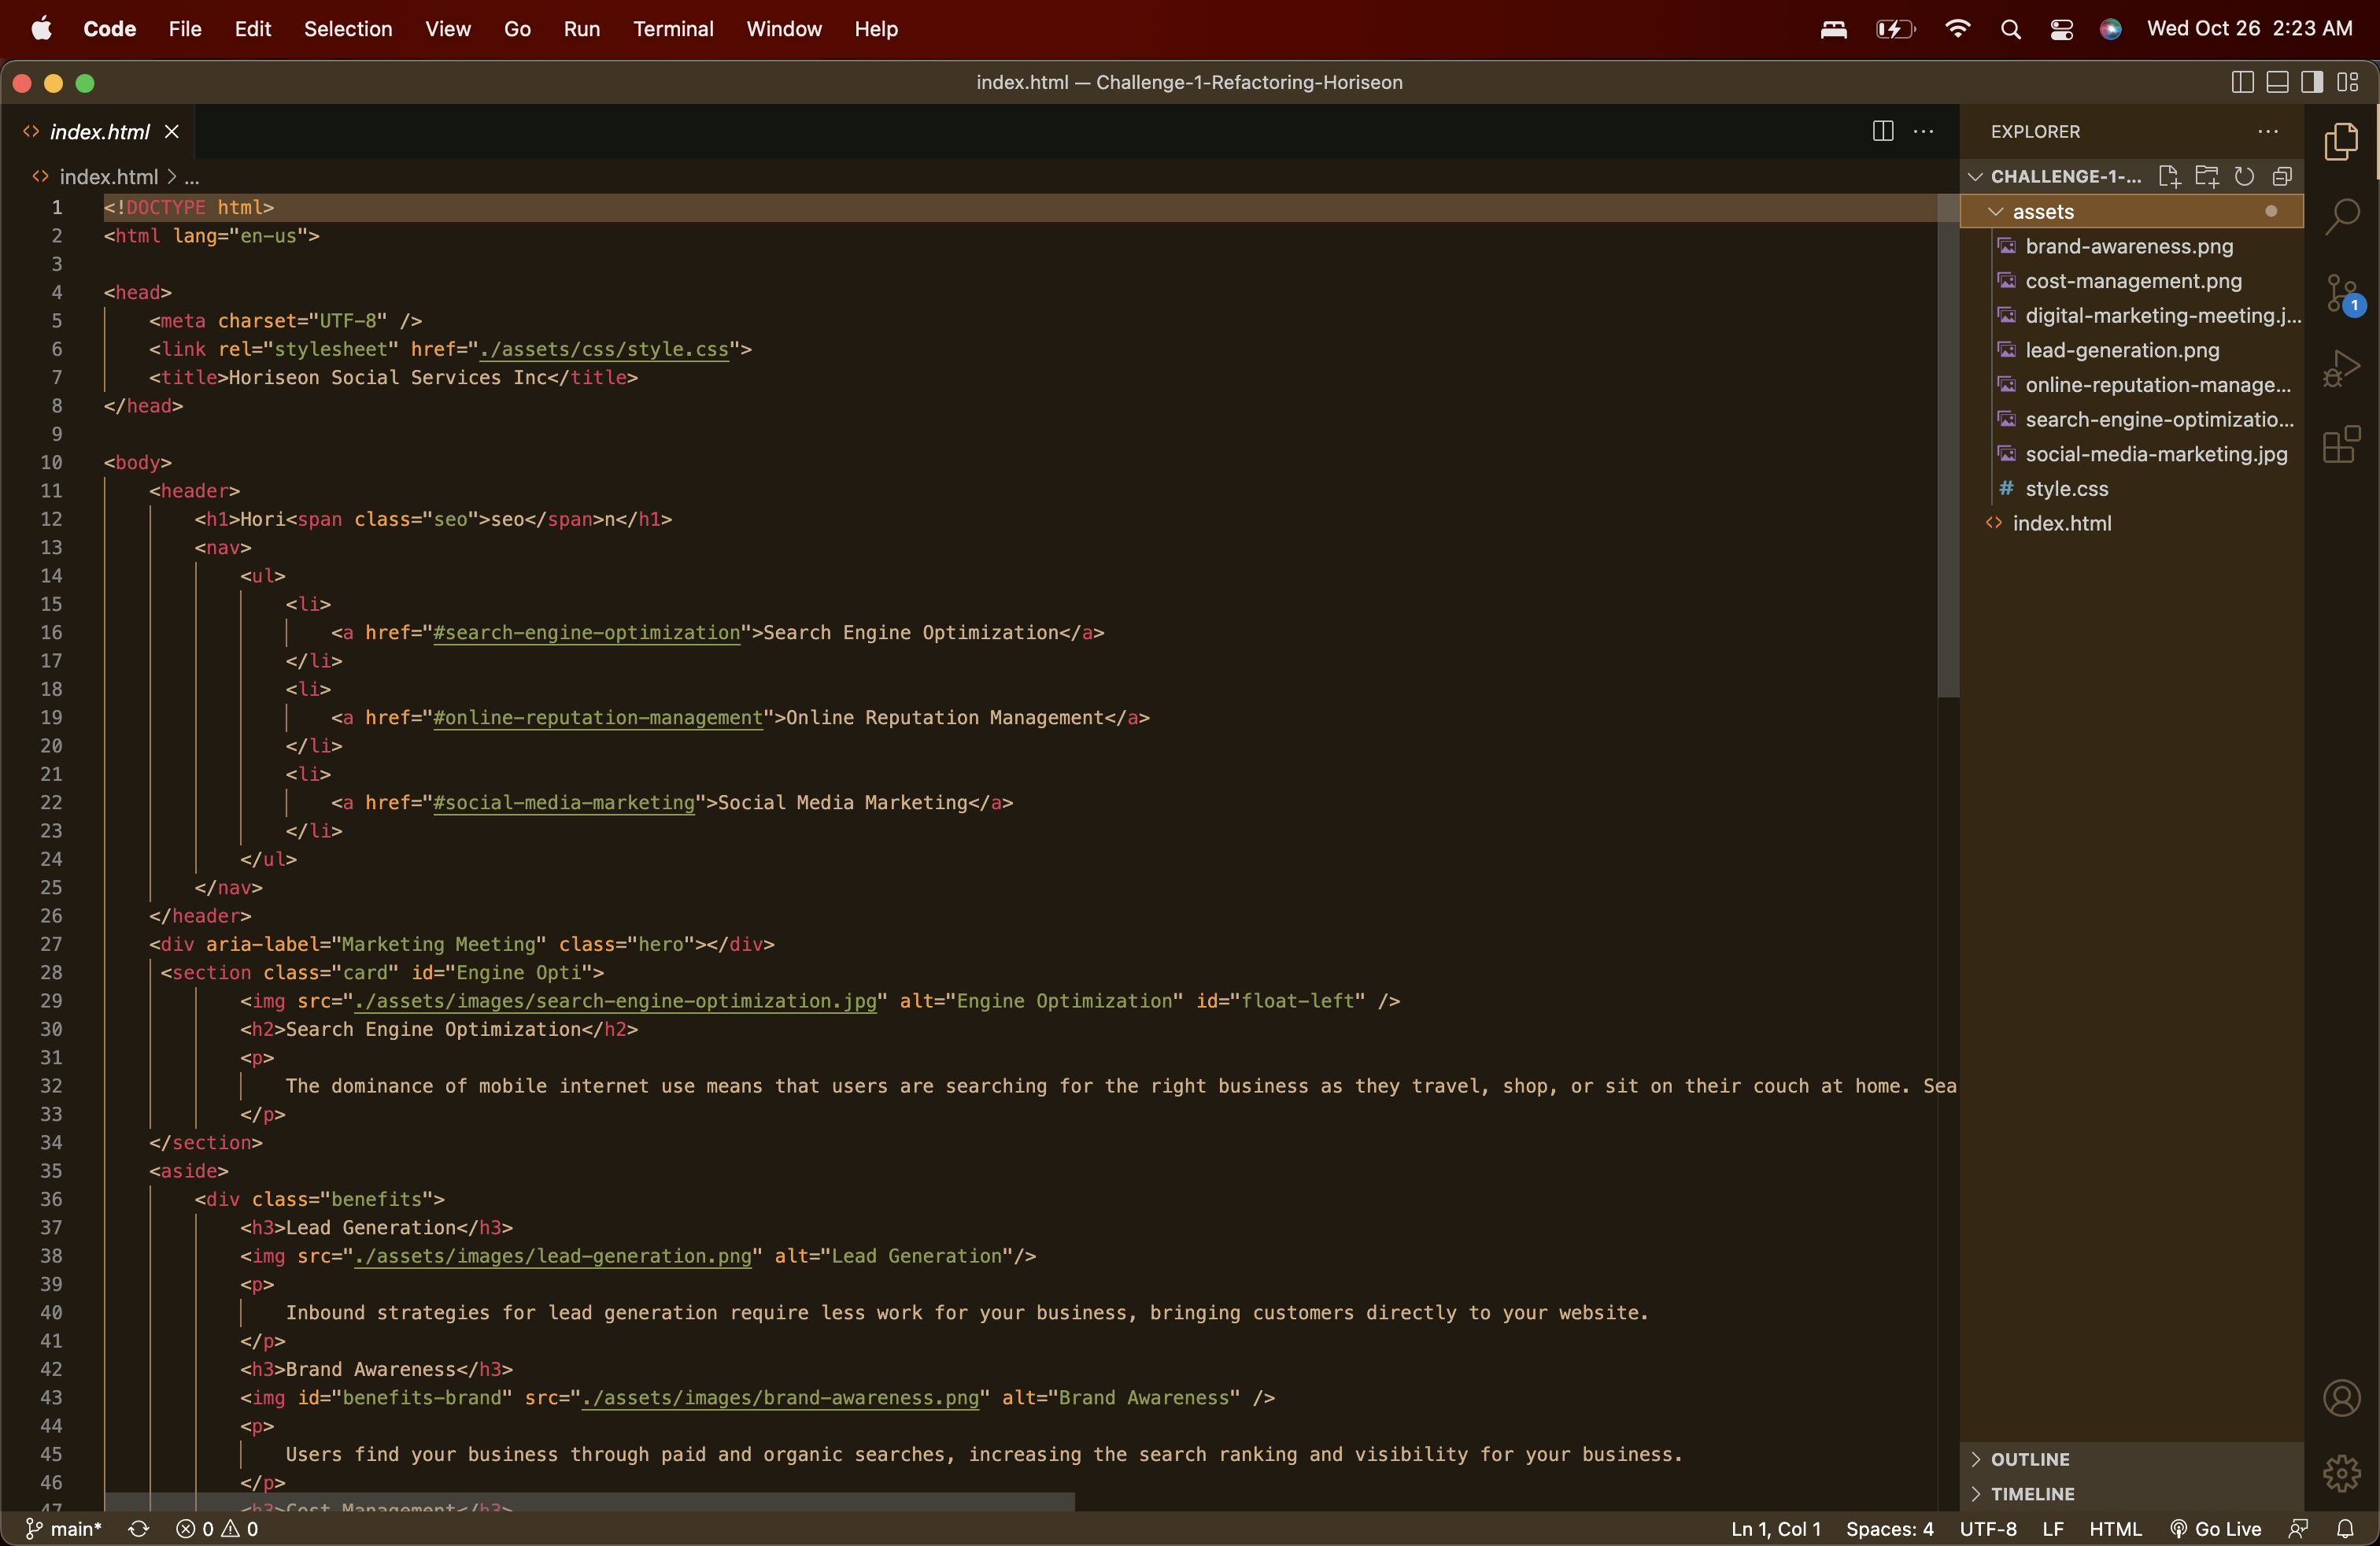Select the Run and Debug icon

(2342, 369)
